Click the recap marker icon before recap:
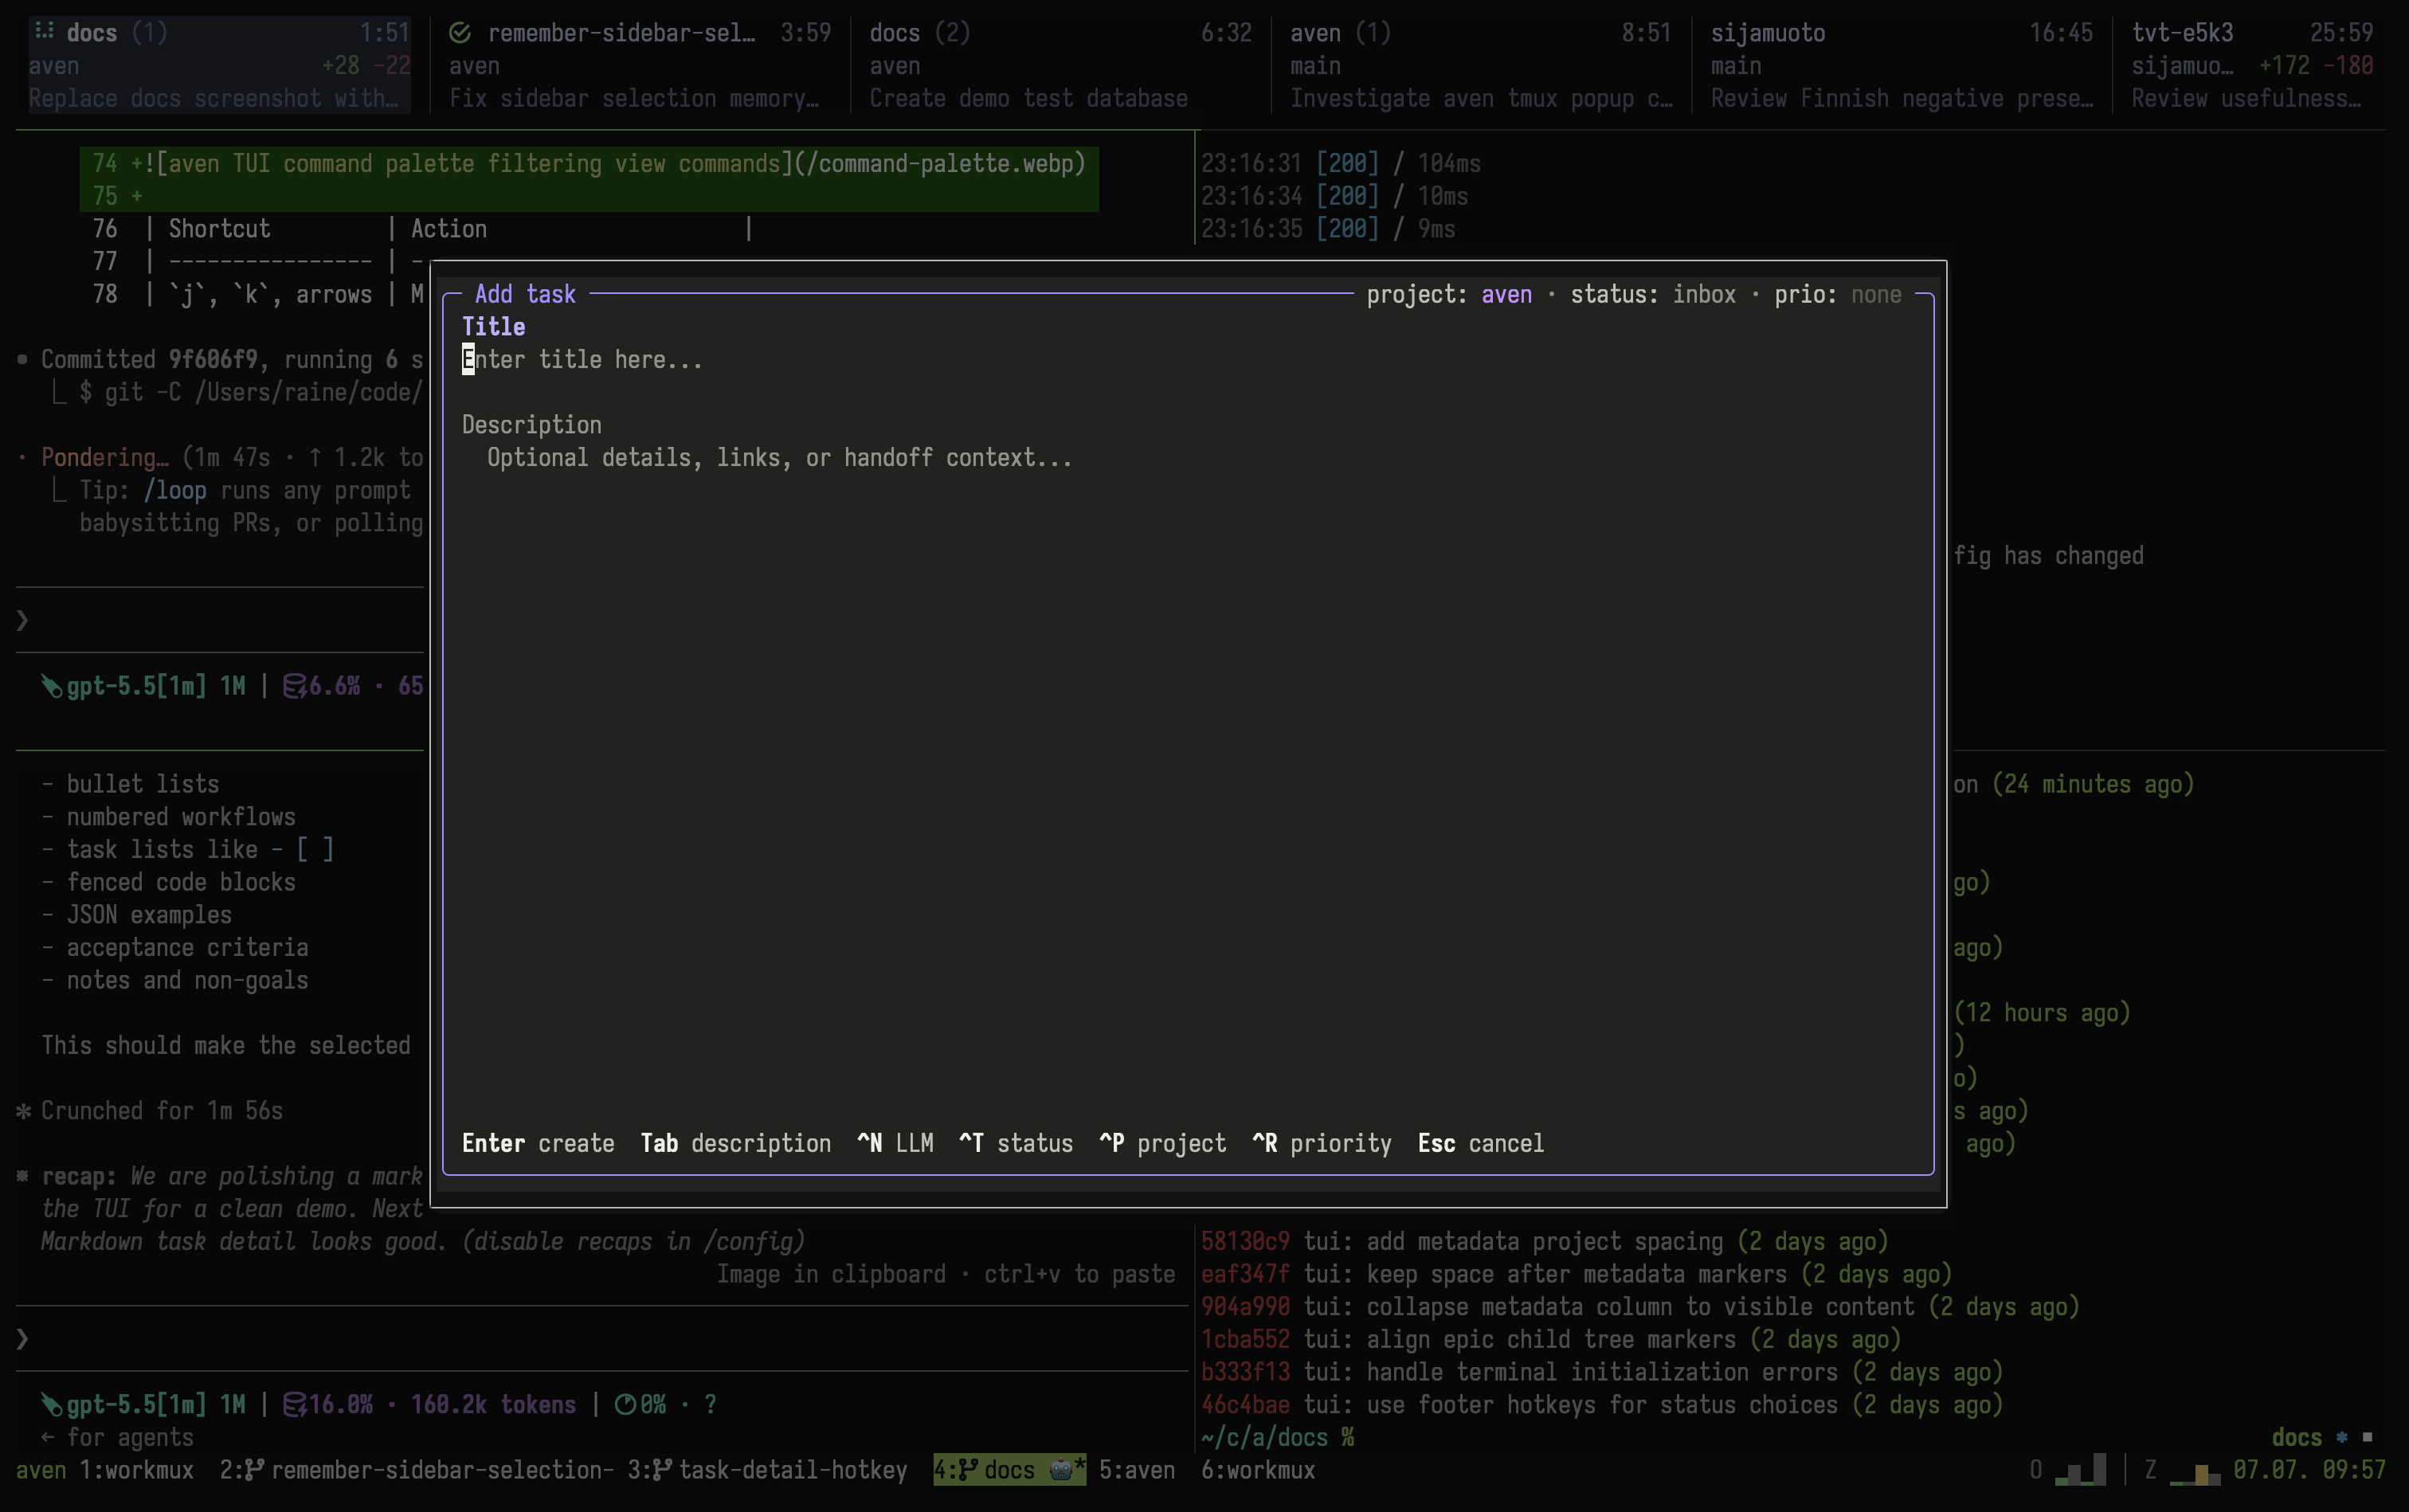 23,1176
